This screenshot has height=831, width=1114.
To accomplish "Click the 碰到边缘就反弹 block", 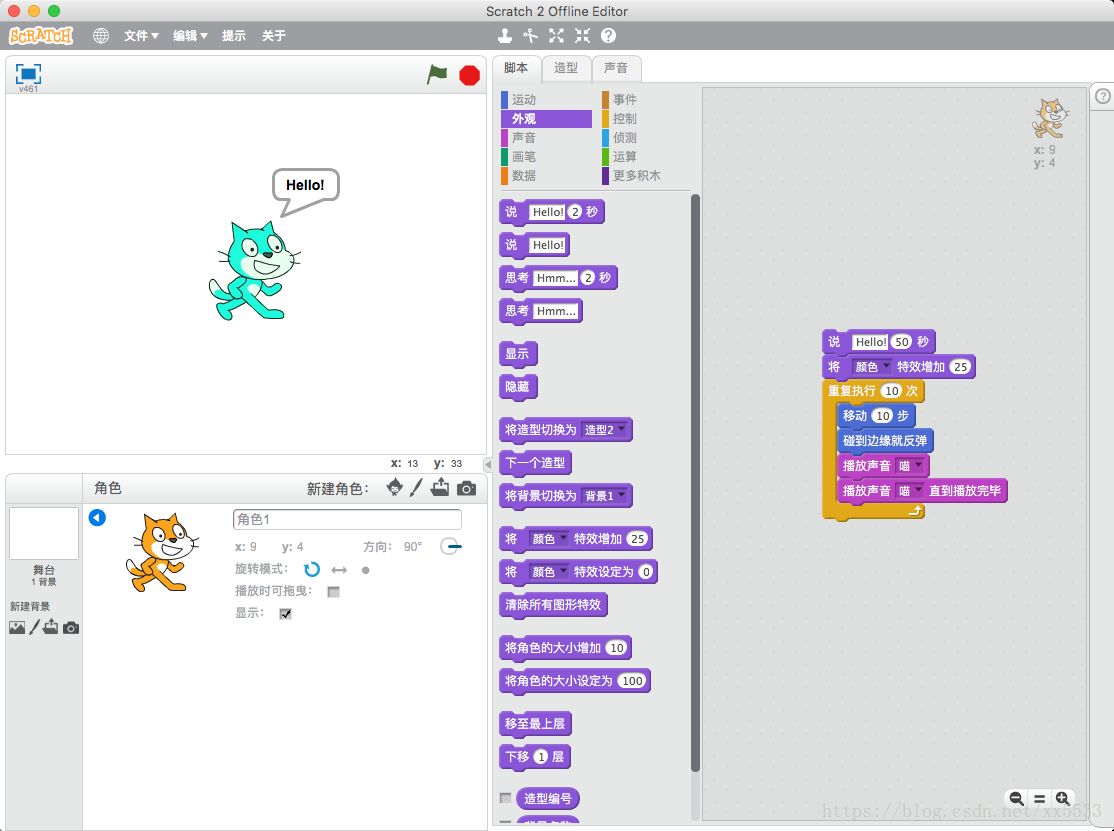I will [885, 441].
